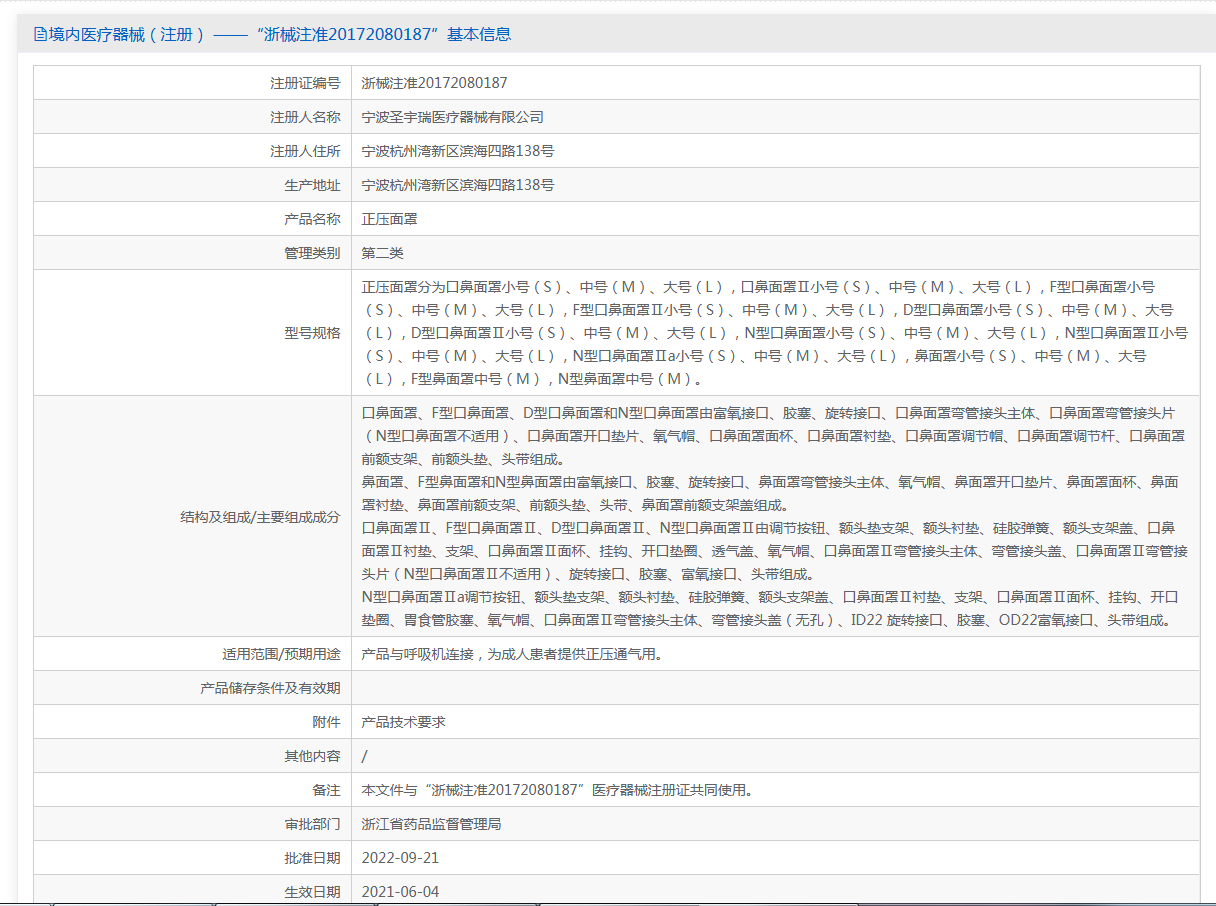The image size is (1216, 906).
Task: Click the '结构及组成/主要组成成分' label cell
Action: 193,517
